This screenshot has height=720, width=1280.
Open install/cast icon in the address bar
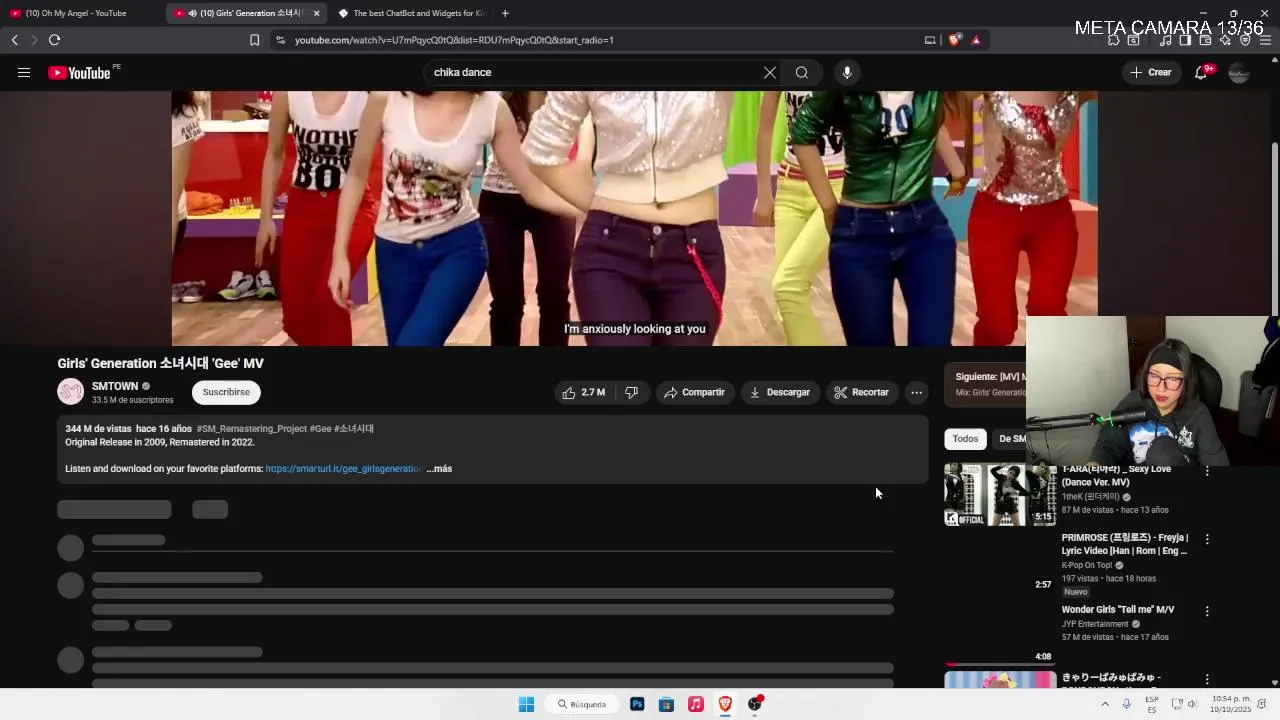(x=930, y=40)
